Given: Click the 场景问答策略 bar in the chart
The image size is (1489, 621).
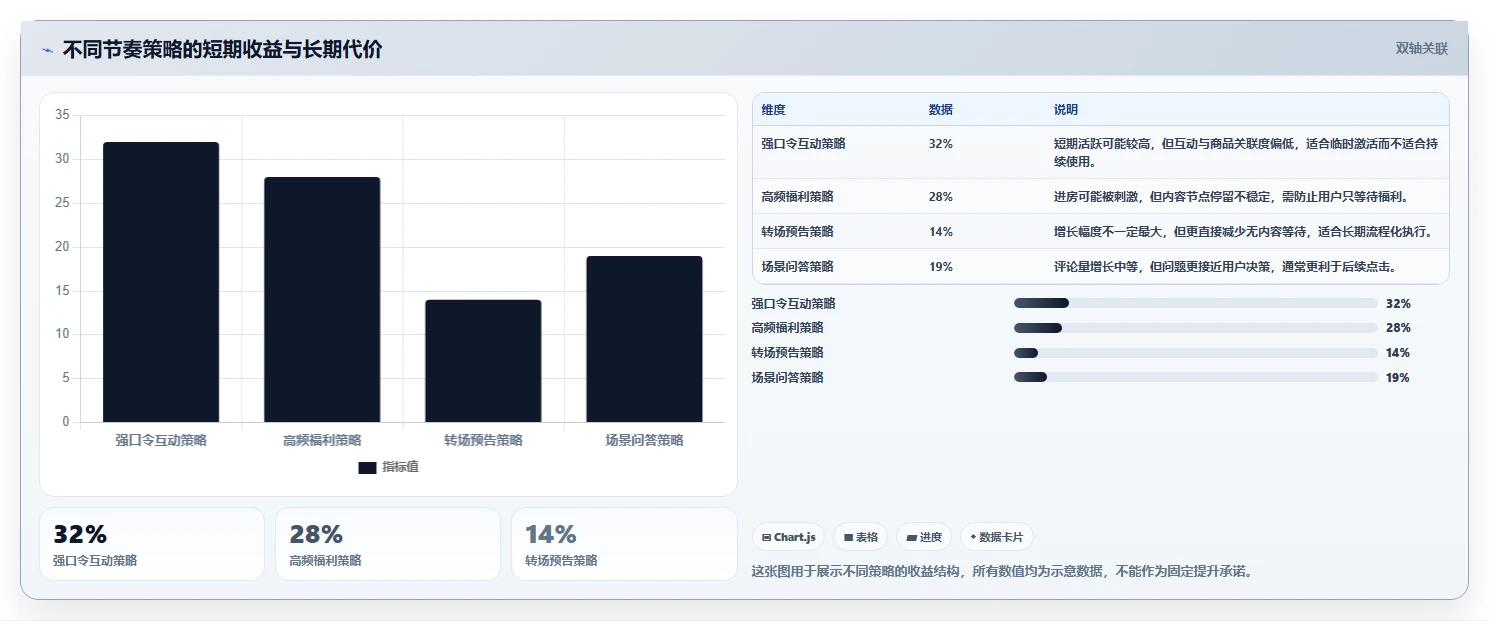Looking at the screenshot, I should (x=644, y=339).
